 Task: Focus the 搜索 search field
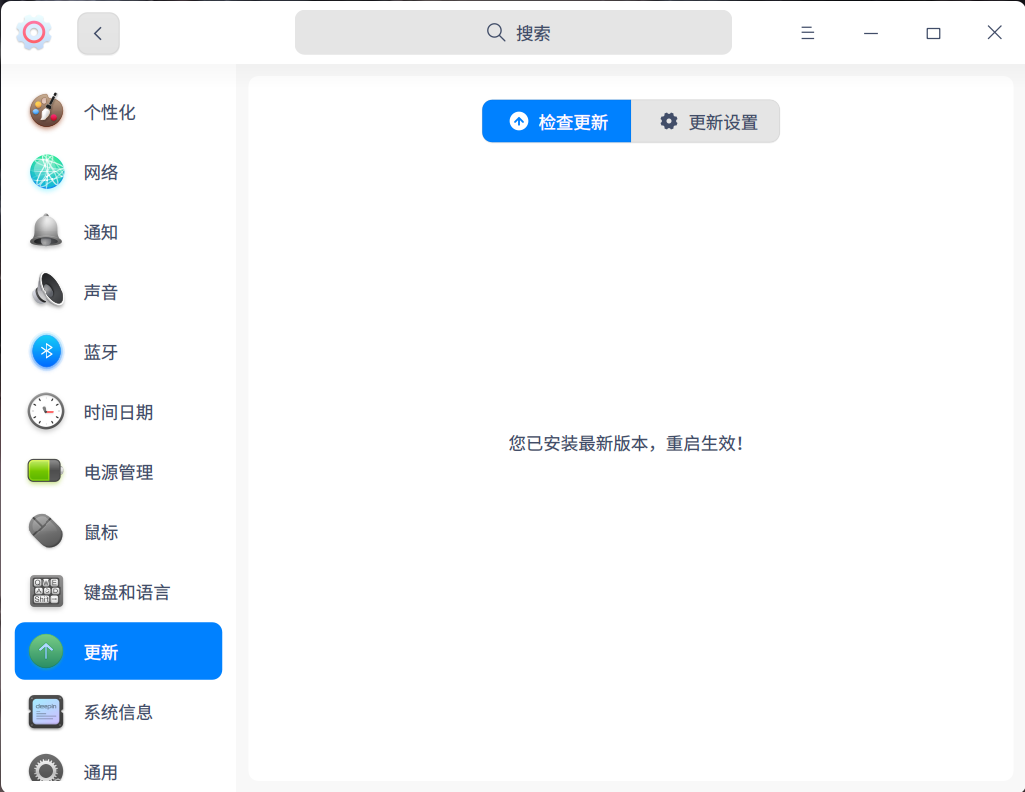[x=513, y=33]
